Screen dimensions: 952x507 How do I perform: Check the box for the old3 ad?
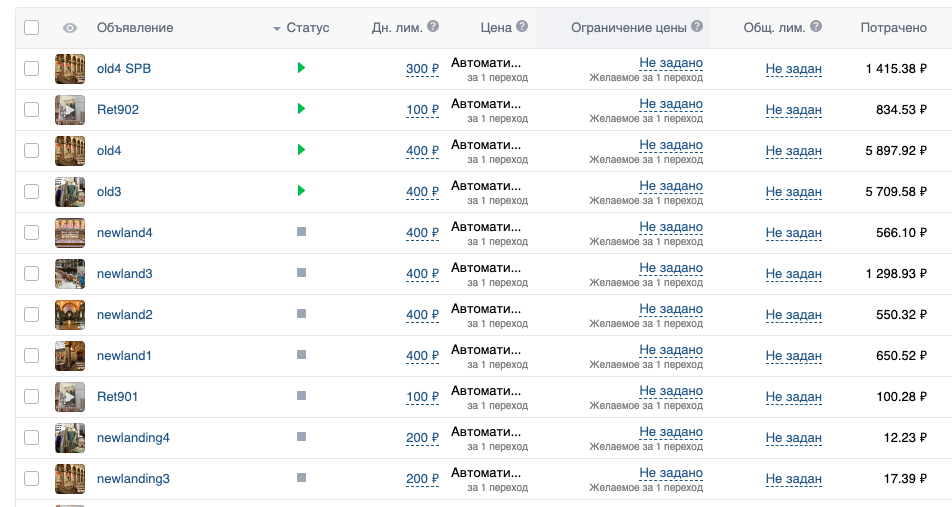(32, 191)
